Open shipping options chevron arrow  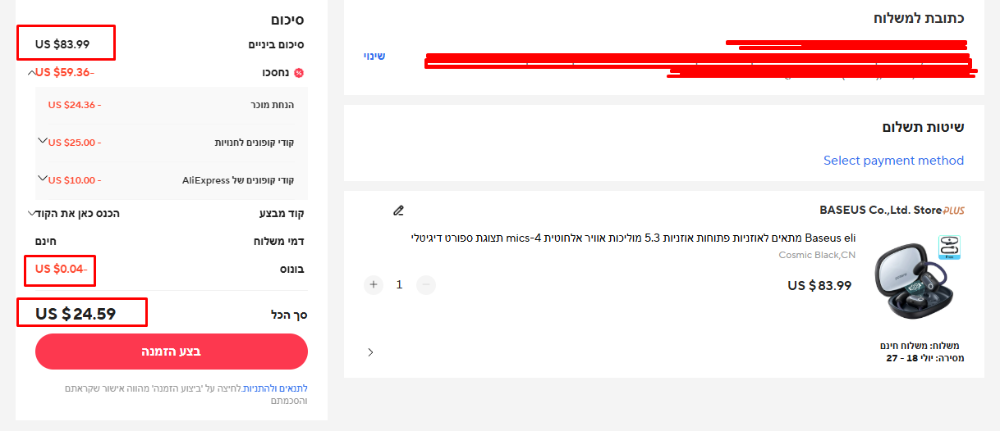pyautogui.click(x=371, y=352)
